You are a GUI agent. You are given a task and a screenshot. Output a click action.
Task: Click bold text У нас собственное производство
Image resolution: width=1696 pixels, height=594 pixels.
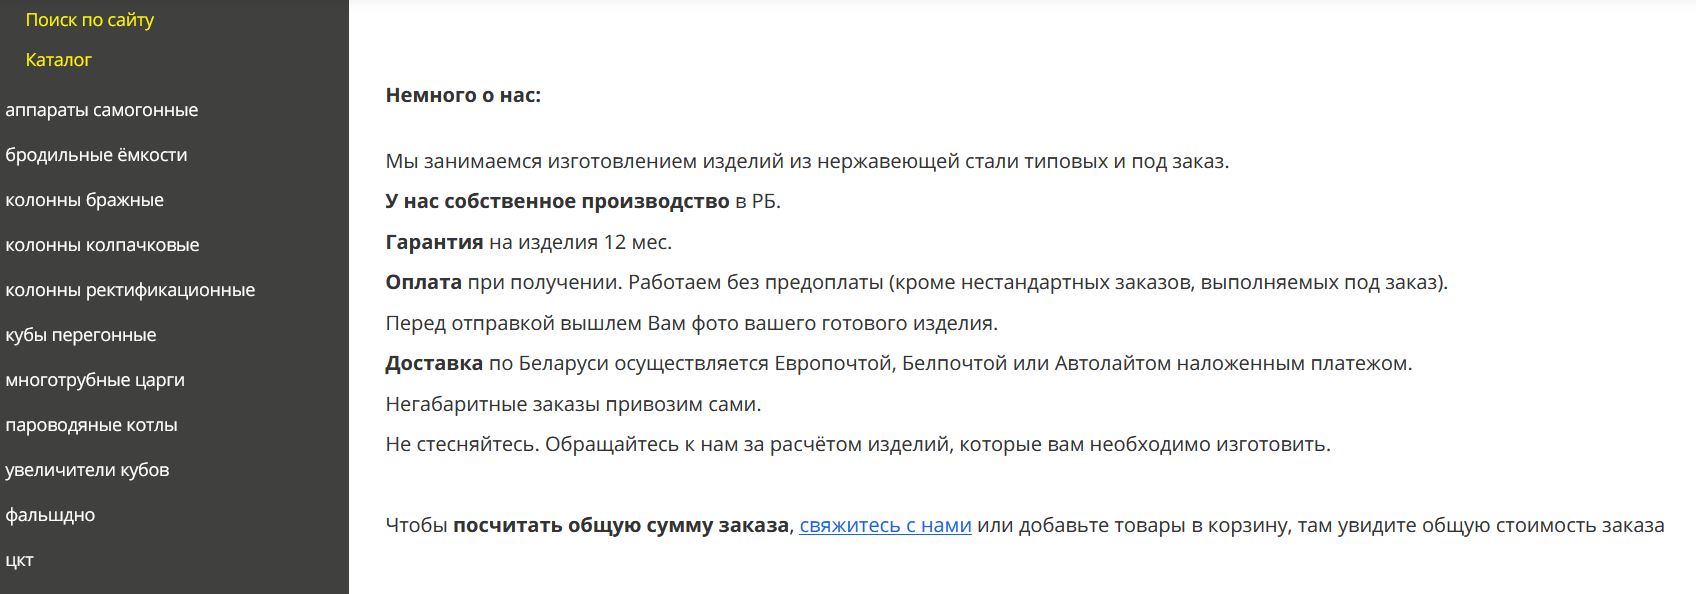click(557, 201)
